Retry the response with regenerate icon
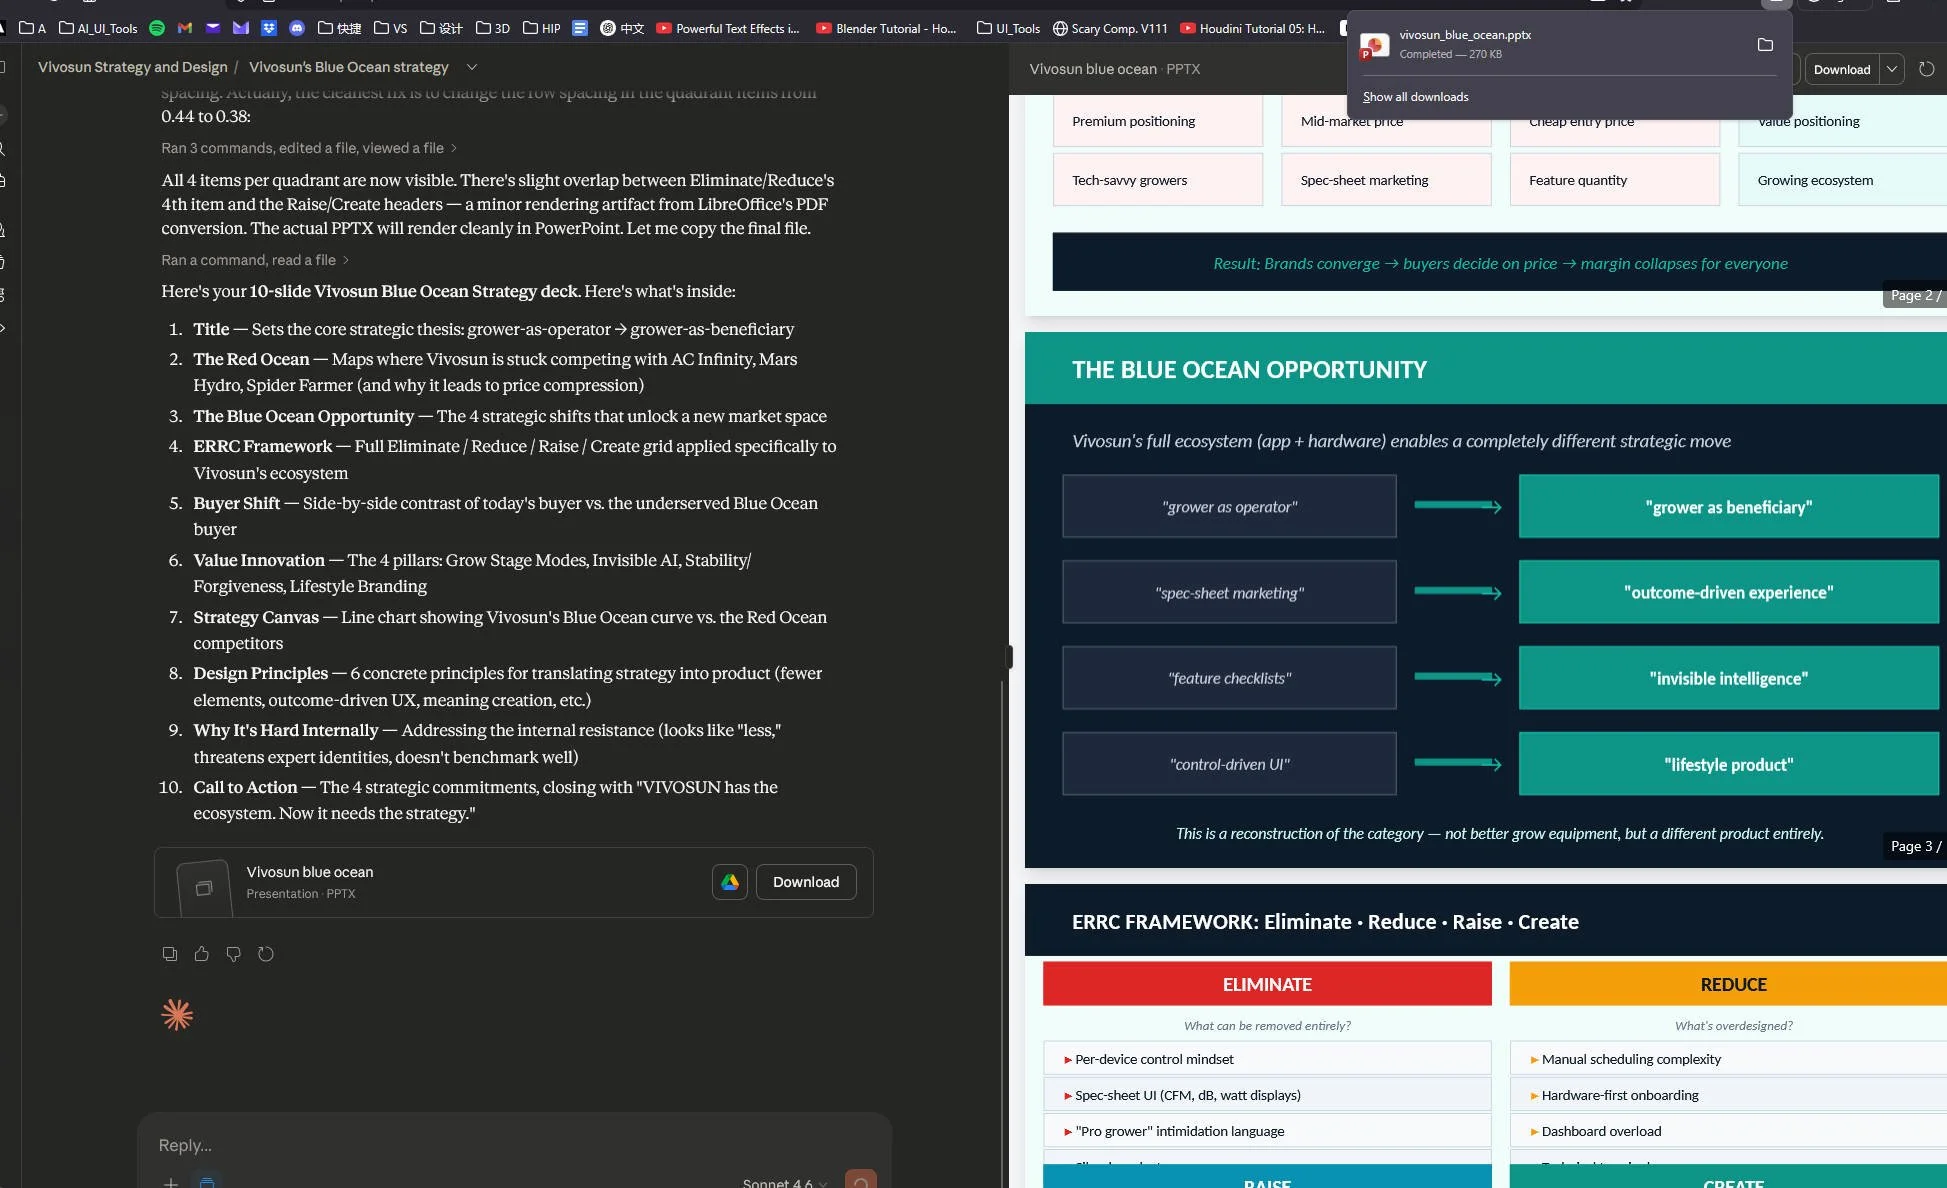This screenshot has width=1947, height=1188. [265, 954]
